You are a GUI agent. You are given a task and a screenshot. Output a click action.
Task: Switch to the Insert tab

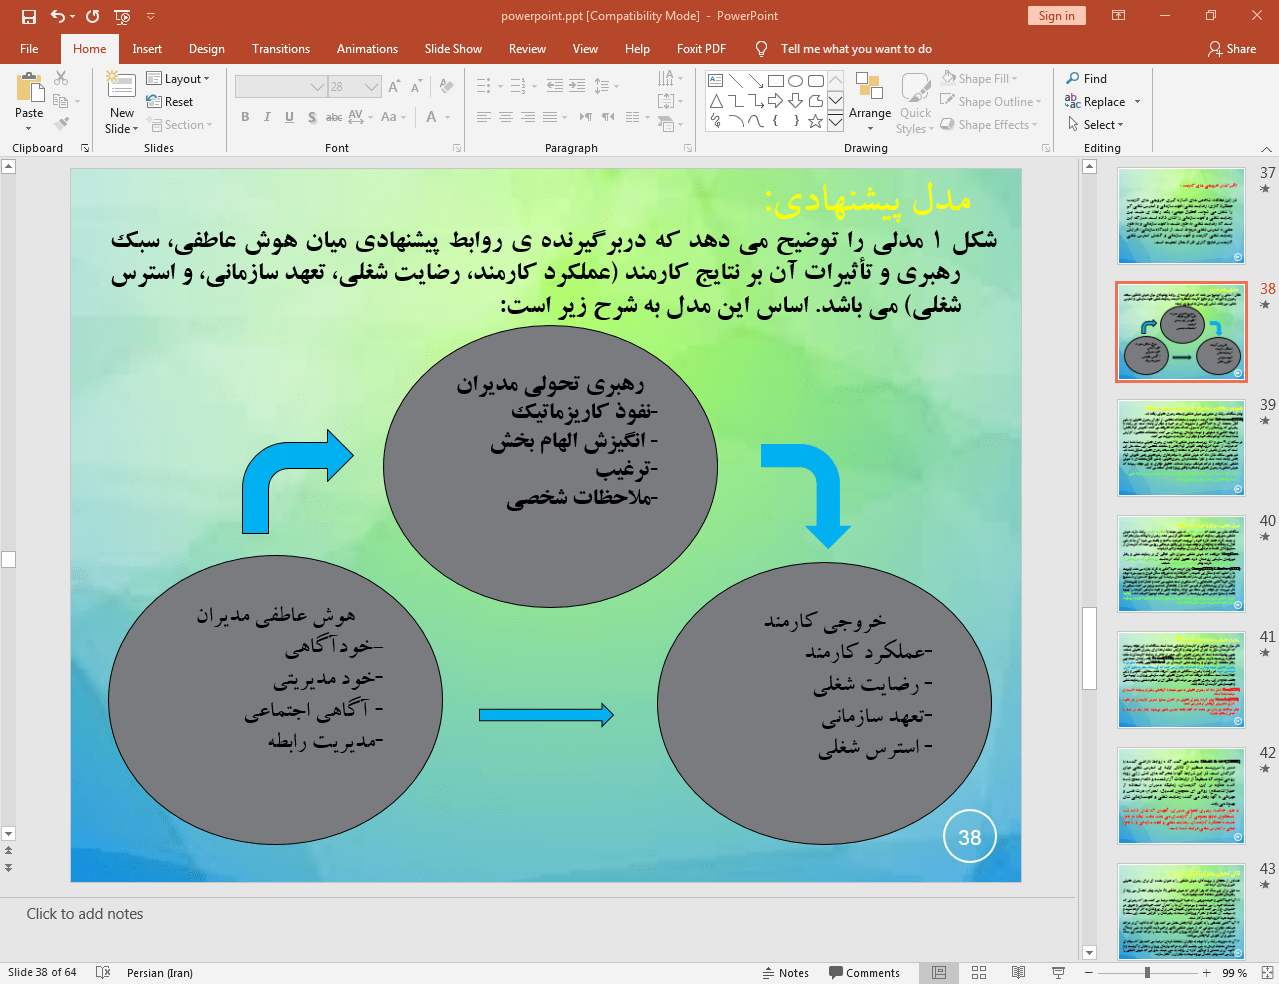point(147,48)
